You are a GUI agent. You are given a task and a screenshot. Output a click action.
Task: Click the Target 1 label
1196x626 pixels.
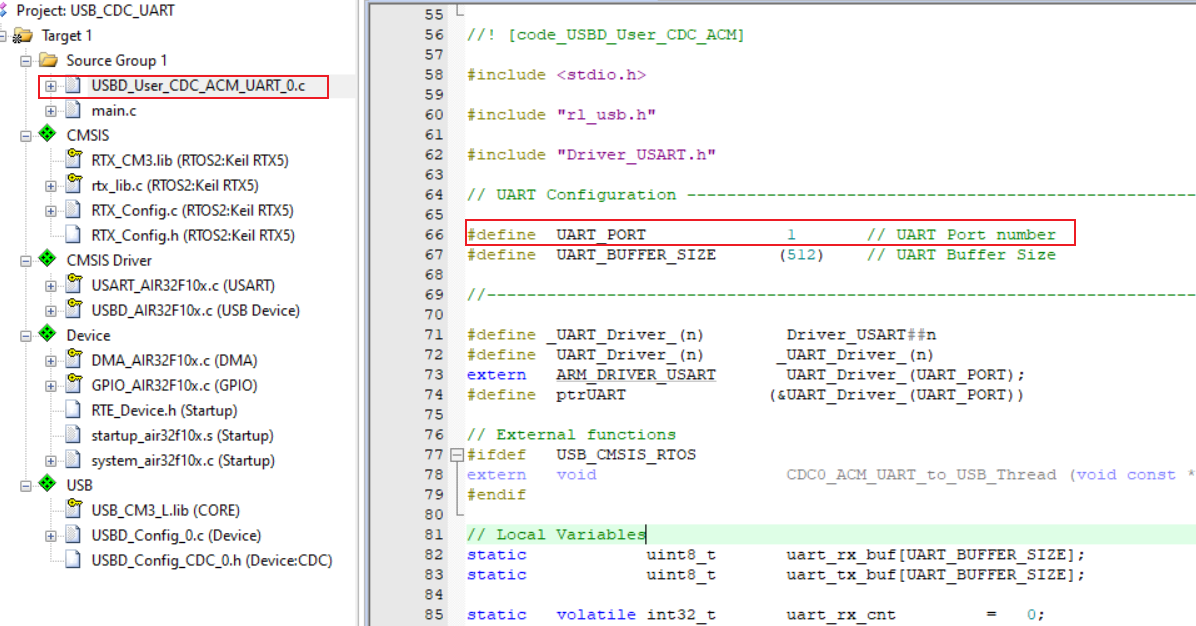pyautogui.click(x=66, y=36)
